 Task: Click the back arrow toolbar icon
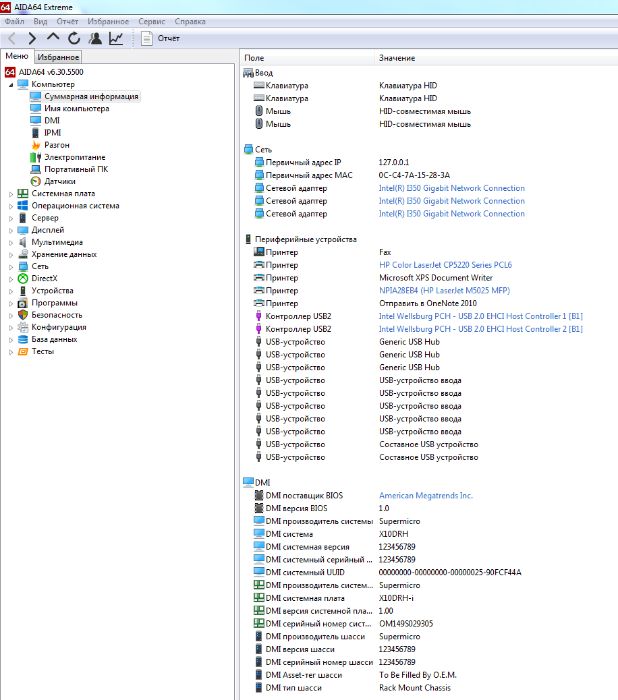pos(12,38)
